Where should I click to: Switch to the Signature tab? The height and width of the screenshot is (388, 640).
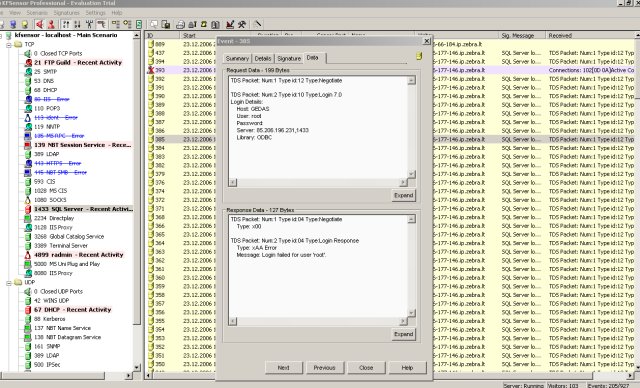[289, 59]
